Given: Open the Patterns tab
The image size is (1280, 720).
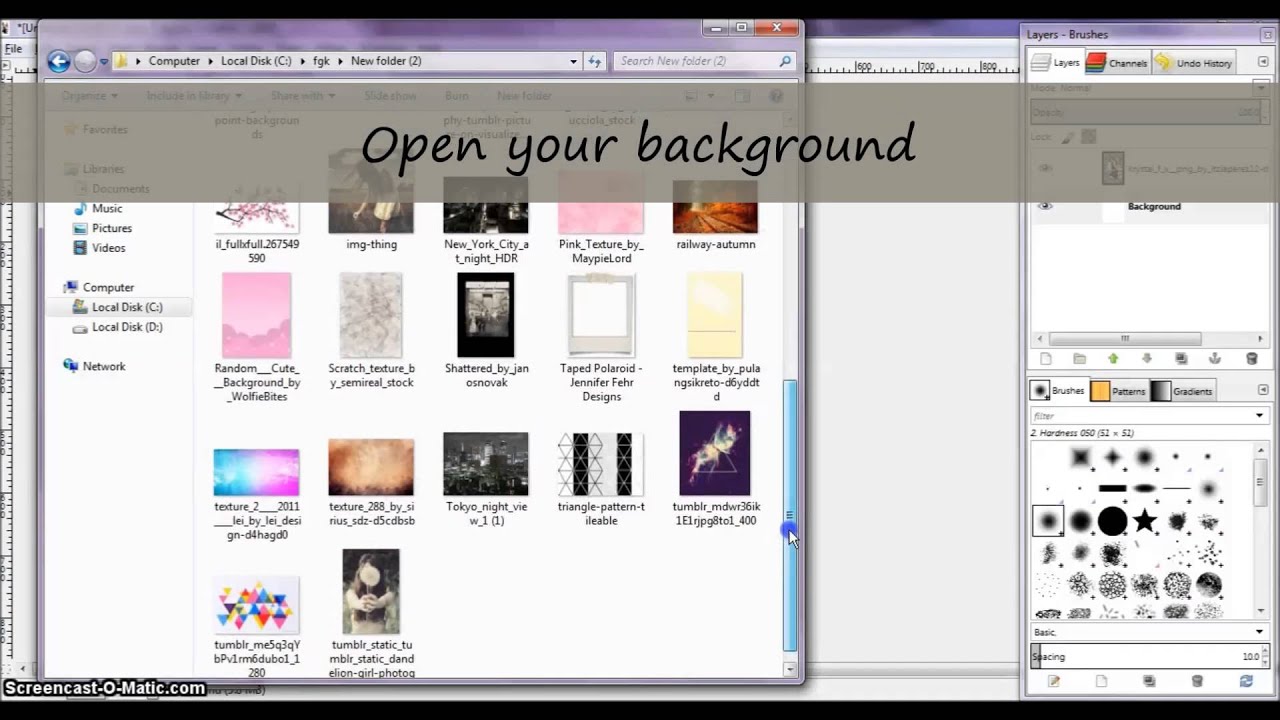Looking at the screenshot, I should coord(1118,391).
